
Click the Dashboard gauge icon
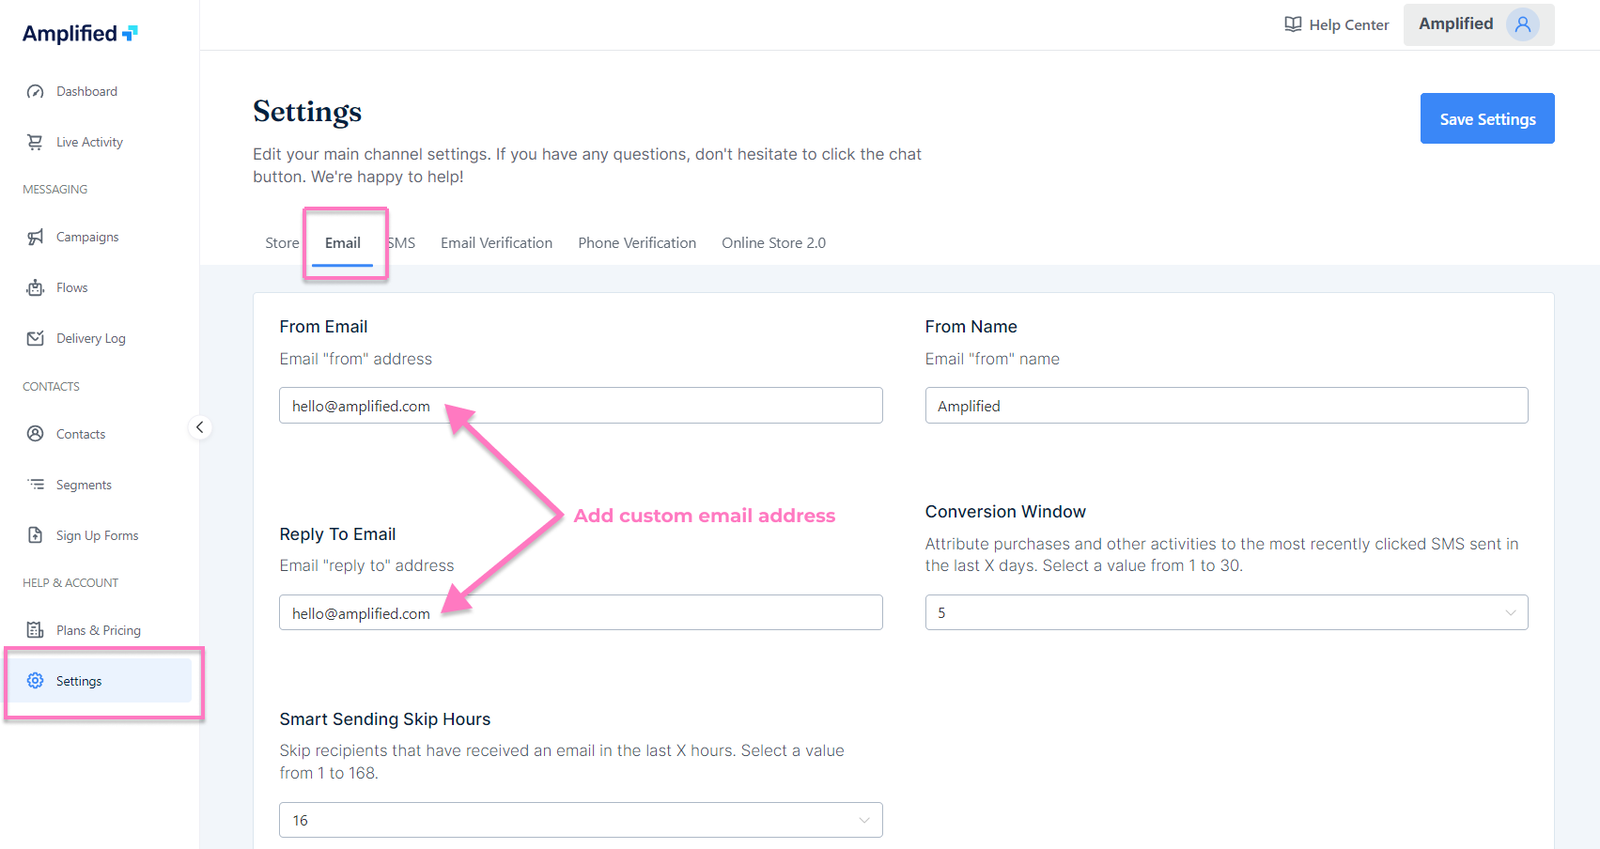click(x=35, y=92)
